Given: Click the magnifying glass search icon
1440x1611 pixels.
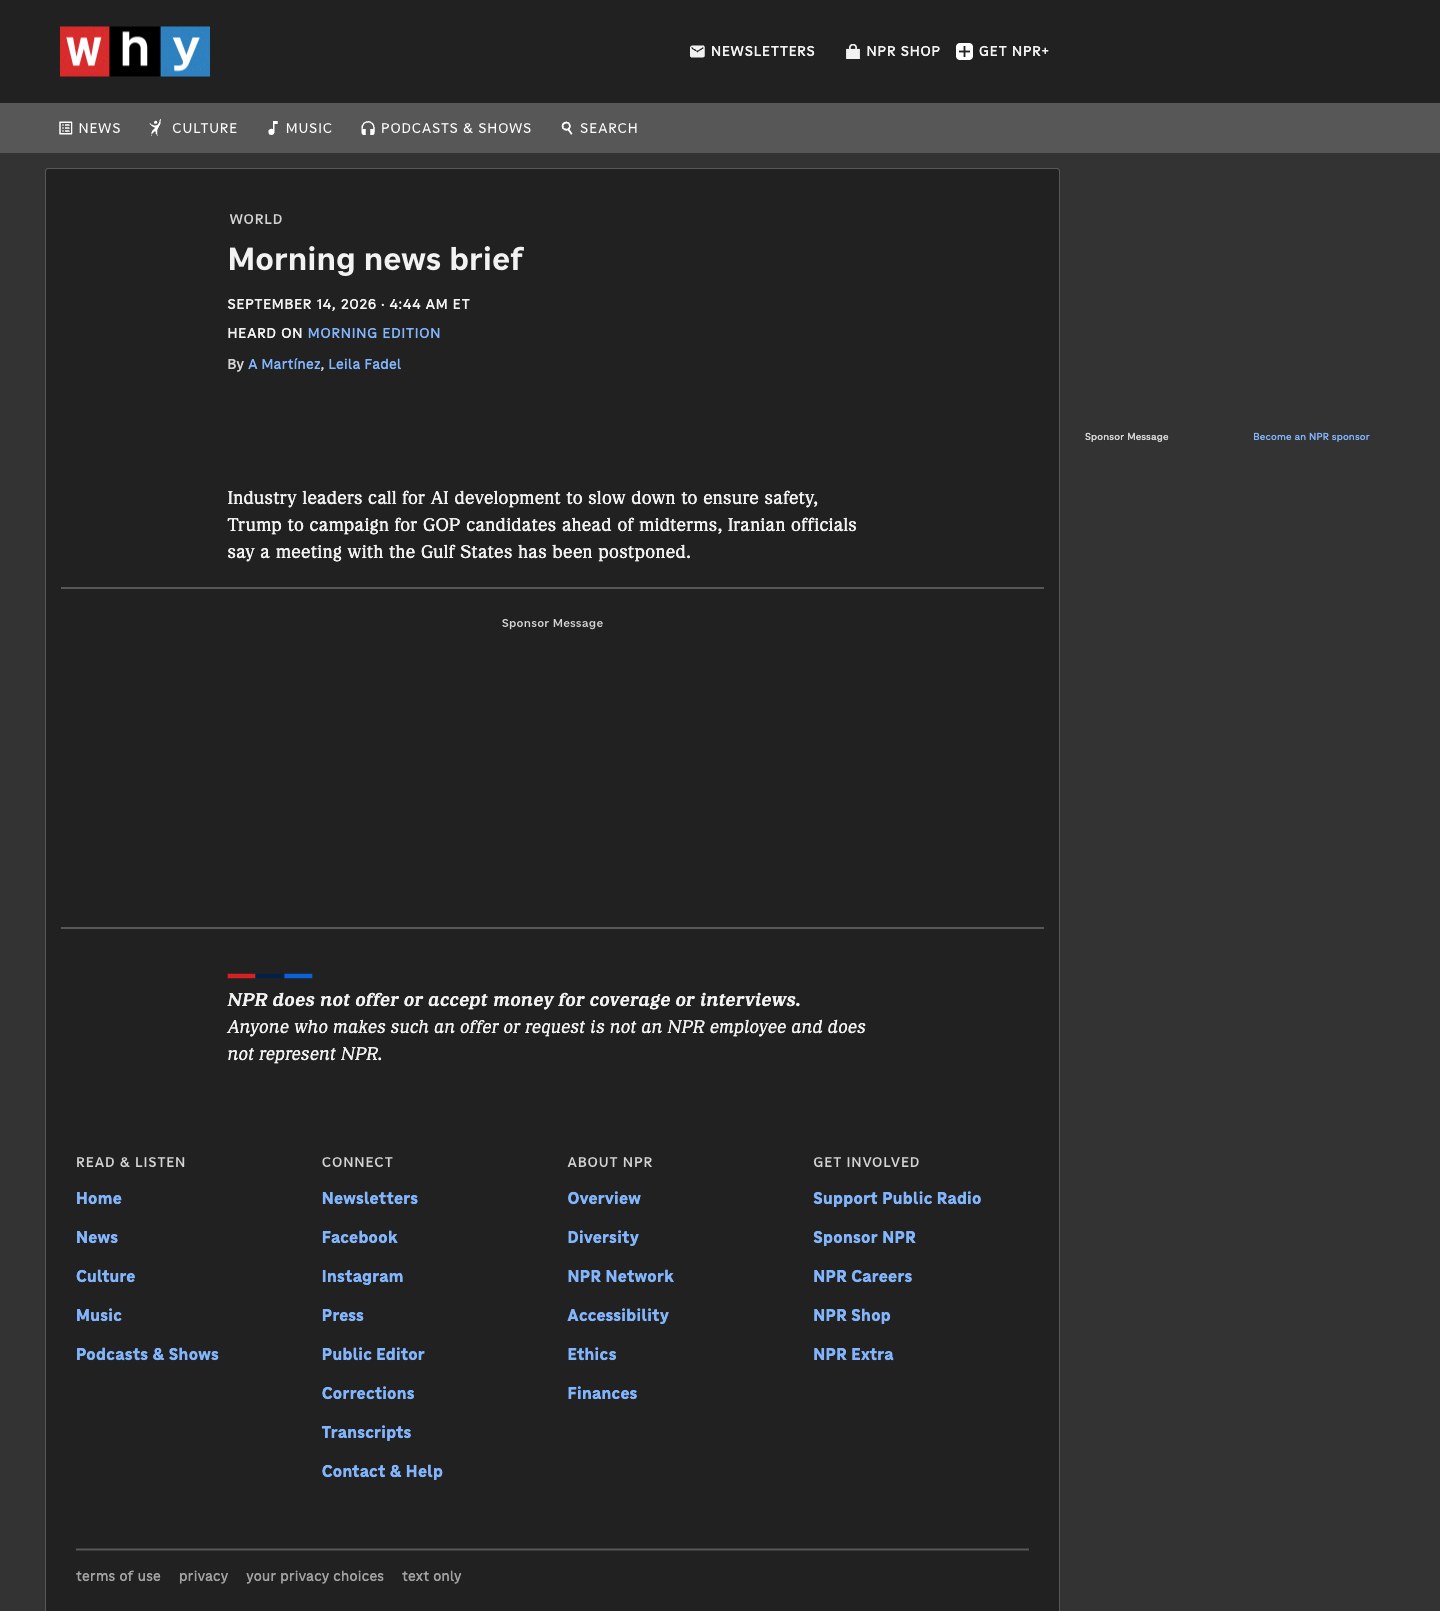Looking at the screenshot, I should coord(567,128).
